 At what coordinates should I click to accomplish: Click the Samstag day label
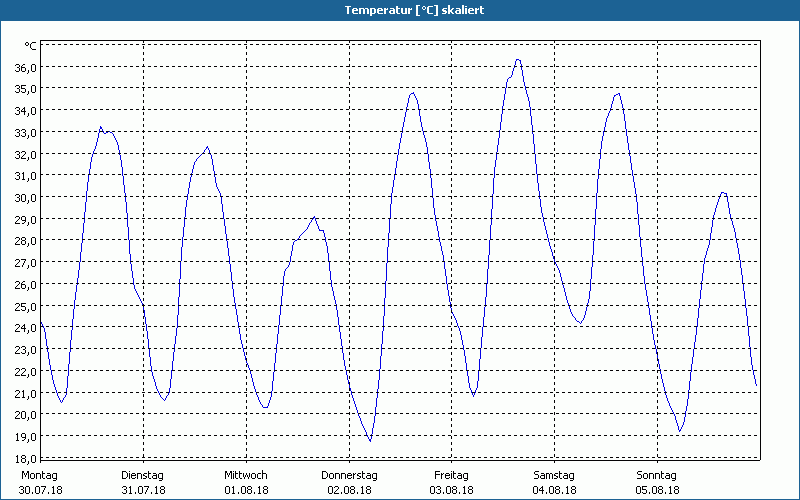[x=553, y=475]
